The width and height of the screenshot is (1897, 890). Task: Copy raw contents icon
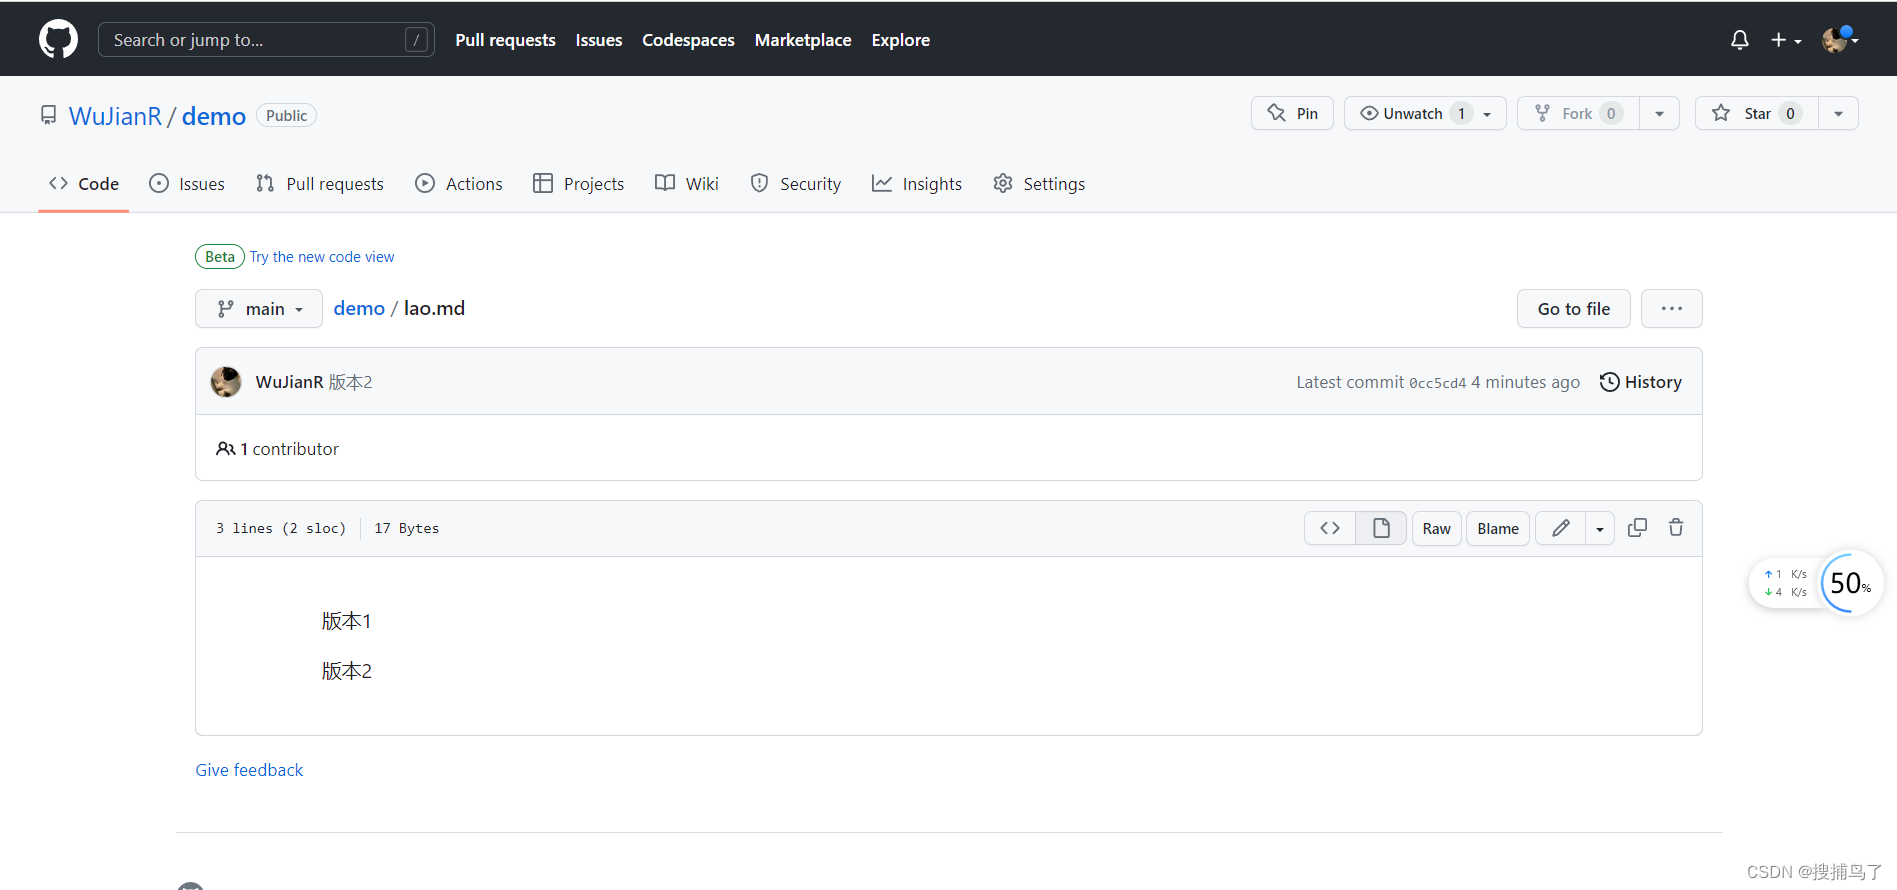tap(1637, 527)
